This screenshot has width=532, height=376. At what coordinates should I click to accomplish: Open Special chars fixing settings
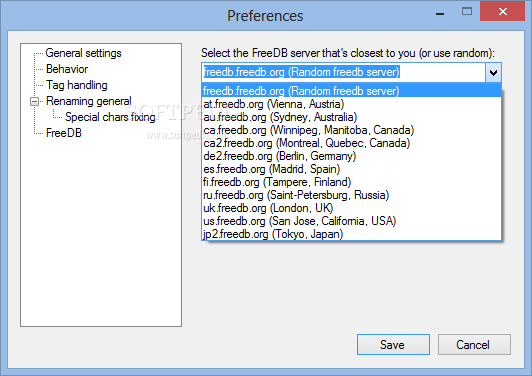tap(110, 117)
